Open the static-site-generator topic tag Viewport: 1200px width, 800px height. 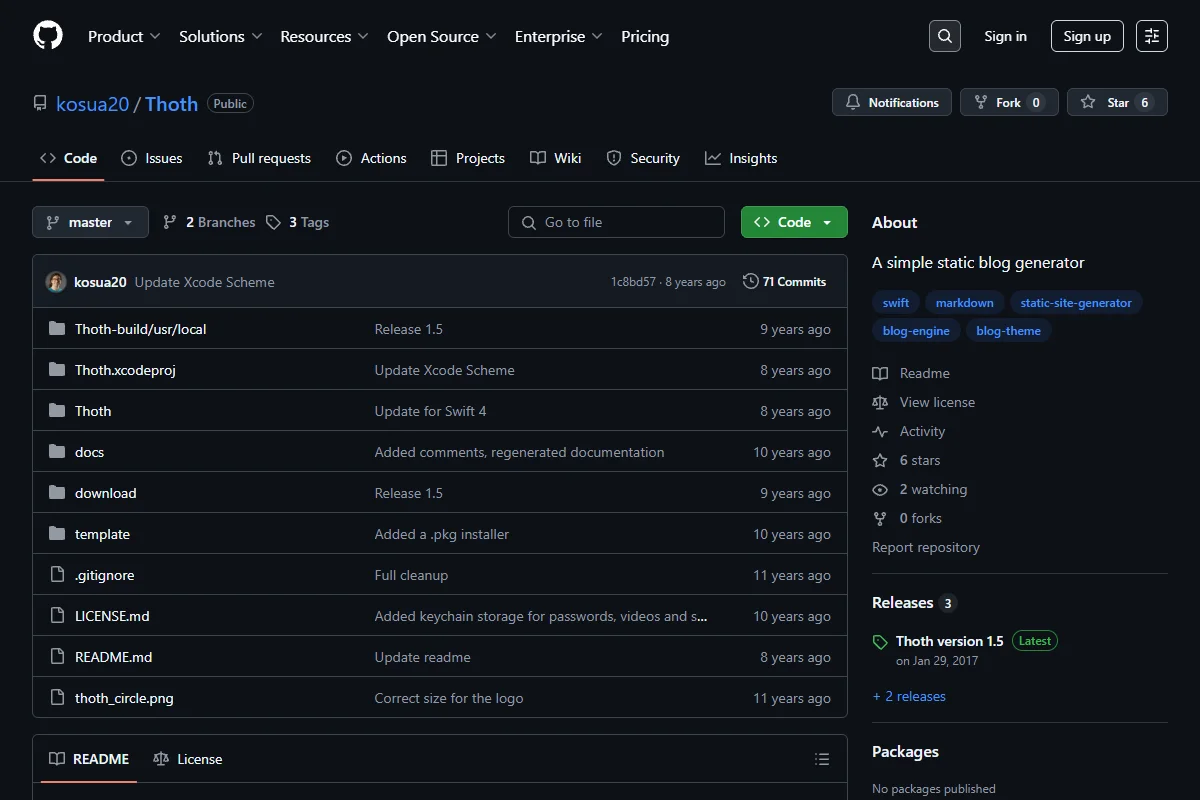coord(1076,303)
